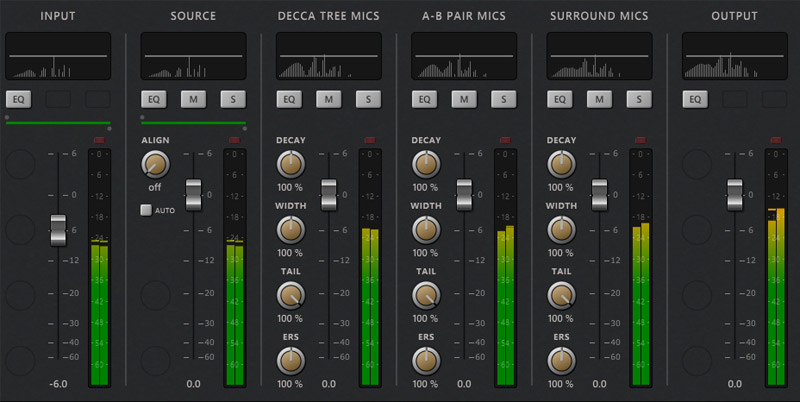Open EQ for the Output channel

pos(695,99)
